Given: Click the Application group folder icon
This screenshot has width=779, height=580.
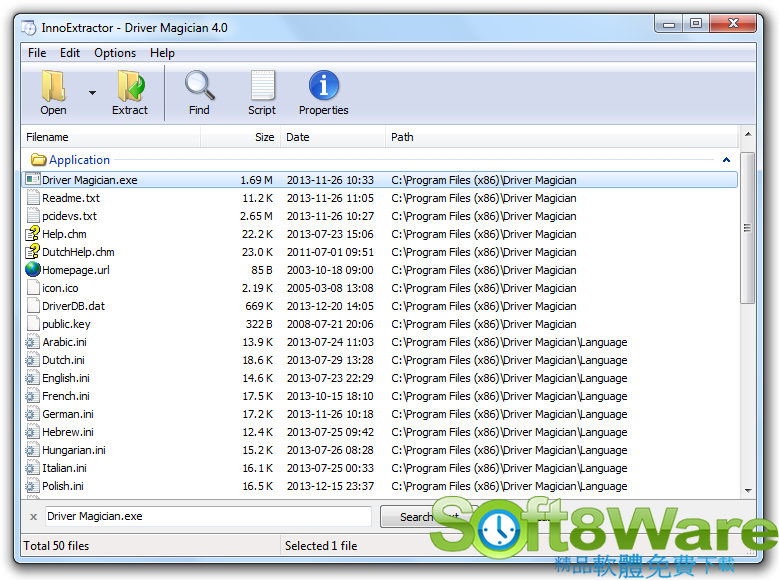Looking at the screenshot, I should (38, 160).
